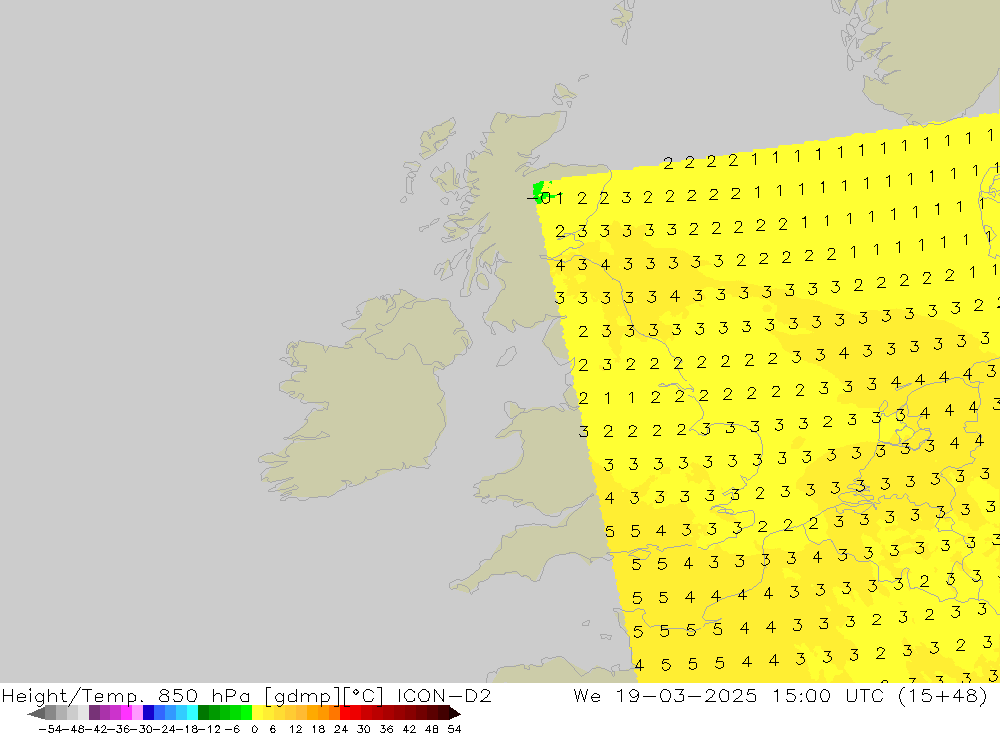Click the 'We 19-03-2025' date text
This screenshot has height=733, width=1000.
point(665,695)
